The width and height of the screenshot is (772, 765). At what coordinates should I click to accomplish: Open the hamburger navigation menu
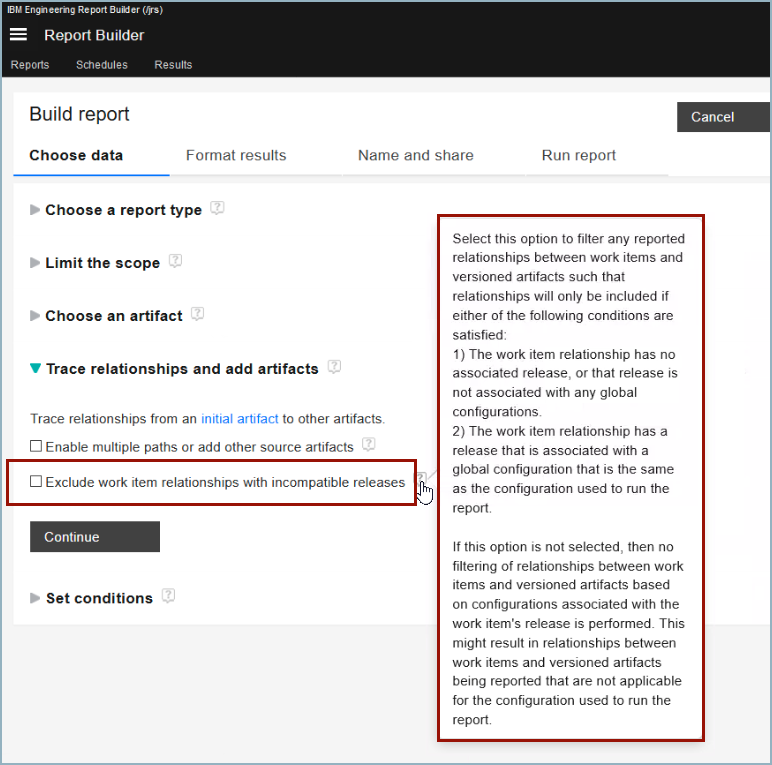point(18,35)
